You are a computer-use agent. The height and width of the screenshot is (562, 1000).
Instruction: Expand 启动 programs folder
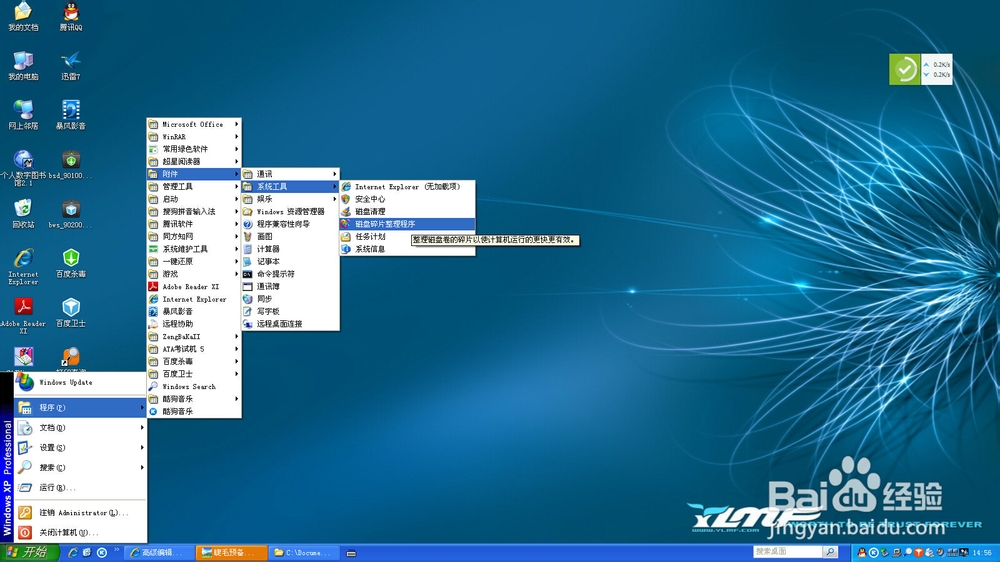194,199
